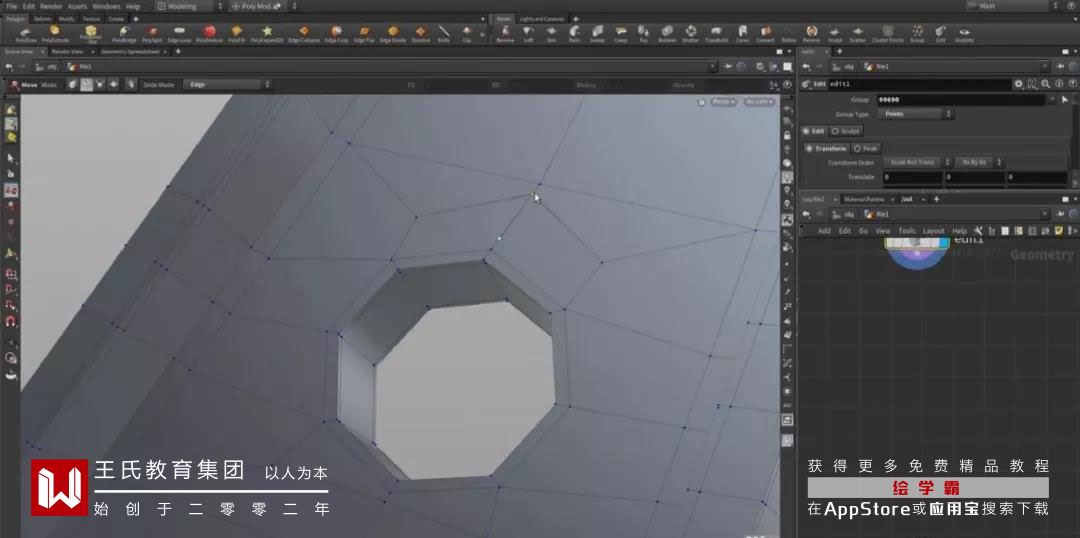Click the Group input field
The image size is (1080, 538).
tap(961, 100)
